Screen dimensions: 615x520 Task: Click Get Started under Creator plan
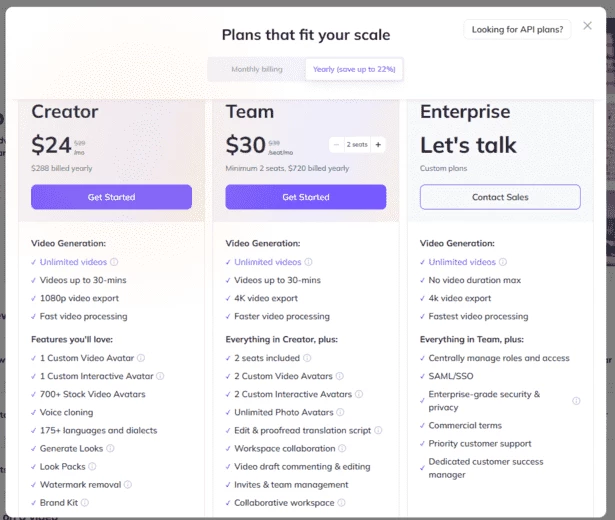tap(111, 197)
